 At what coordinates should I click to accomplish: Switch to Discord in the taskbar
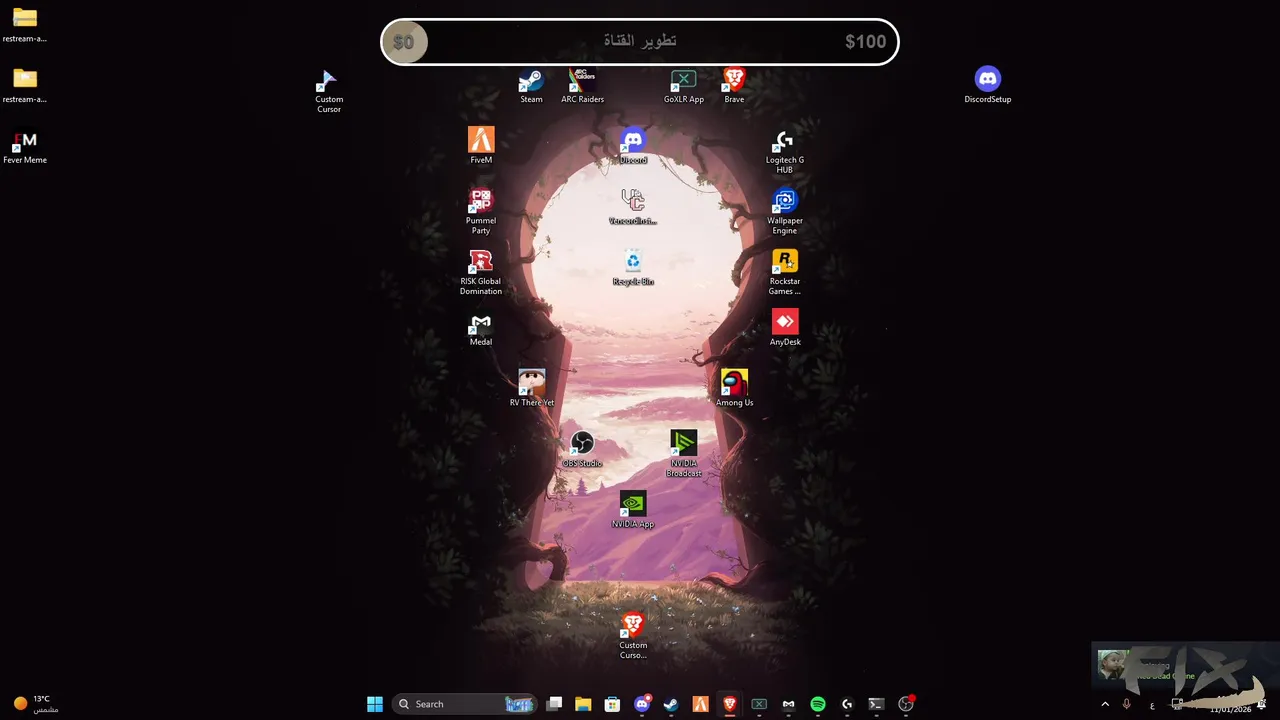(x=642, y=704)
